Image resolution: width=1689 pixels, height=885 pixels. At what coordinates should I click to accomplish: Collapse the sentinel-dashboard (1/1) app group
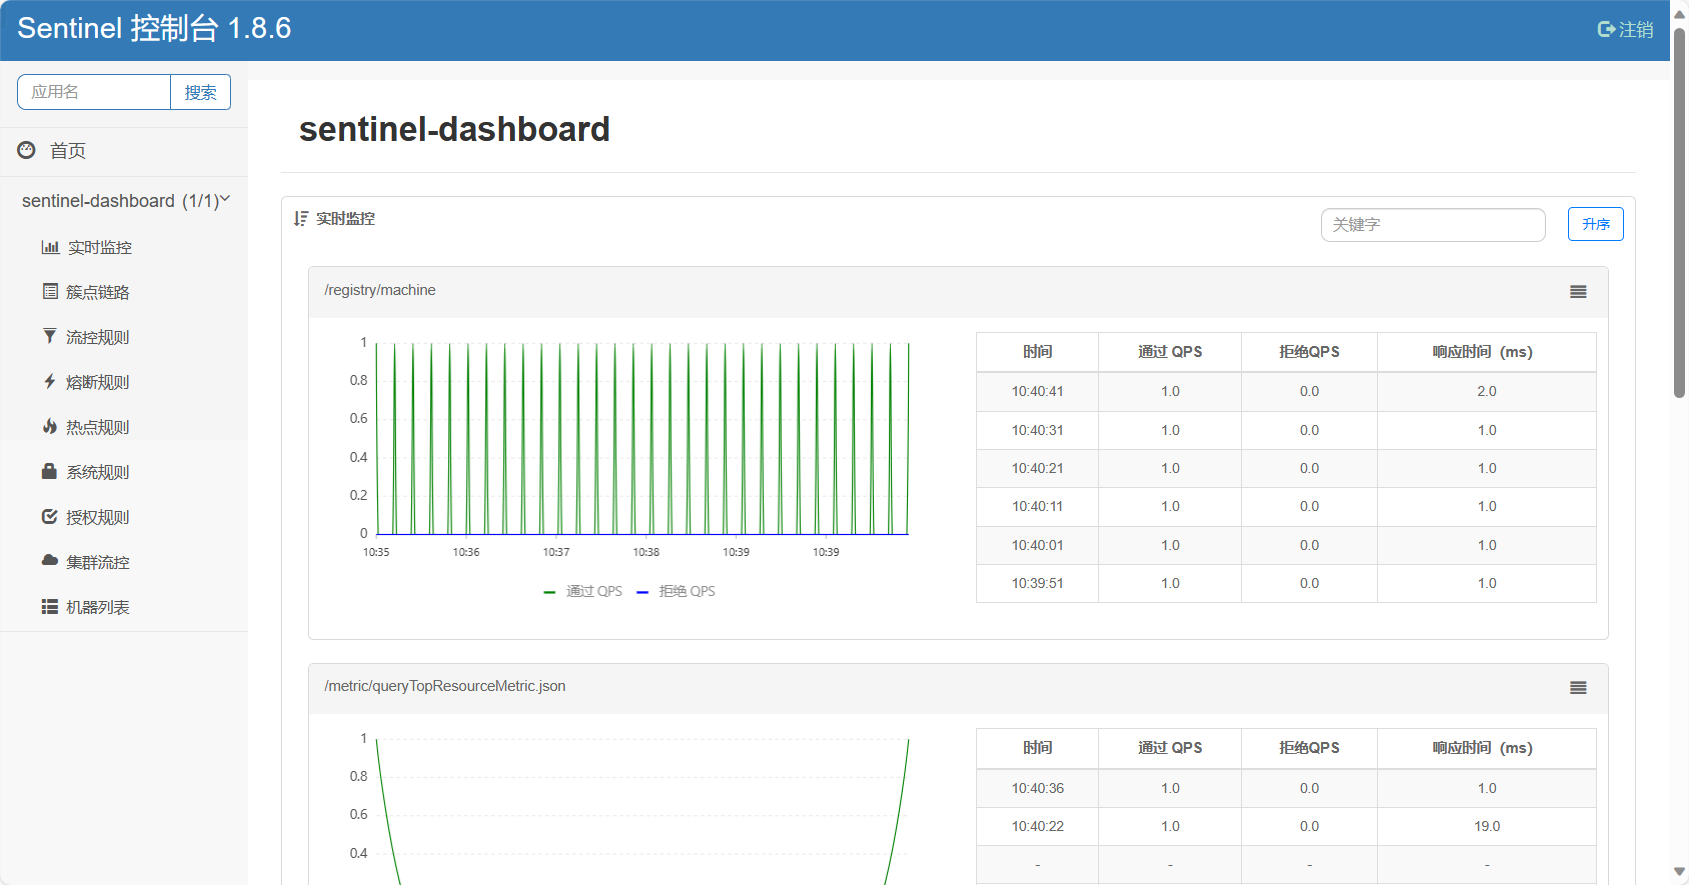point(124,201)
